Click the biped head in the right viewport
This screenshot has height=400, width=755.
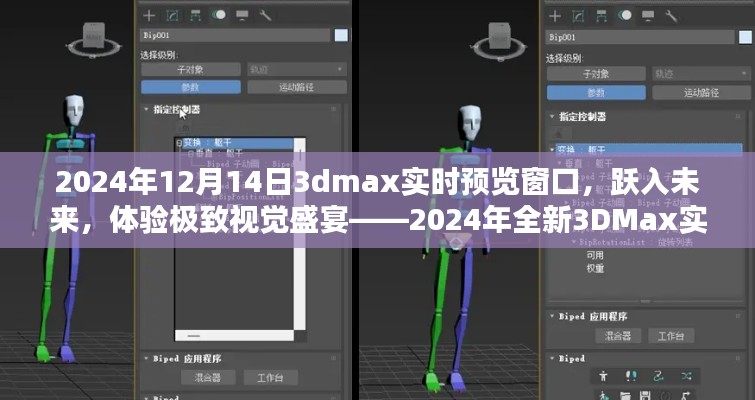pos(470,122)
